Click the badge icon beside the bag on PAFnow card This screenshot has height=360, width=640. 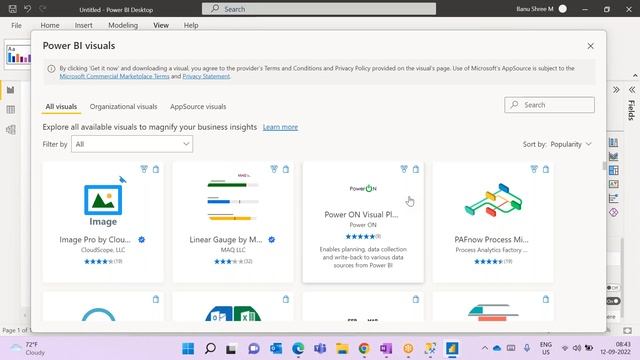pos(534,169)
